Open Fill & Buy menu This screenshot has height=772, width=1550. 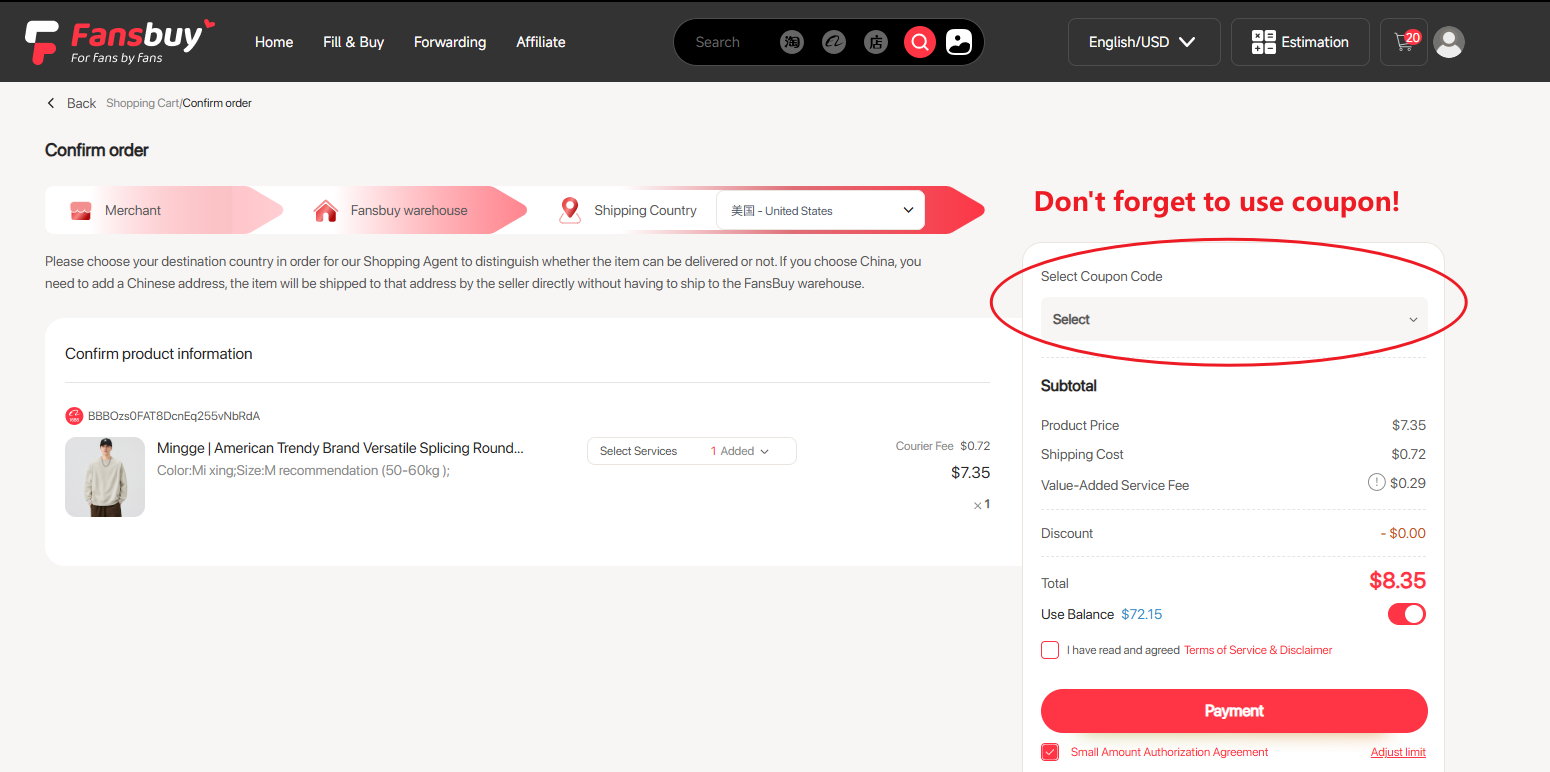354,42
